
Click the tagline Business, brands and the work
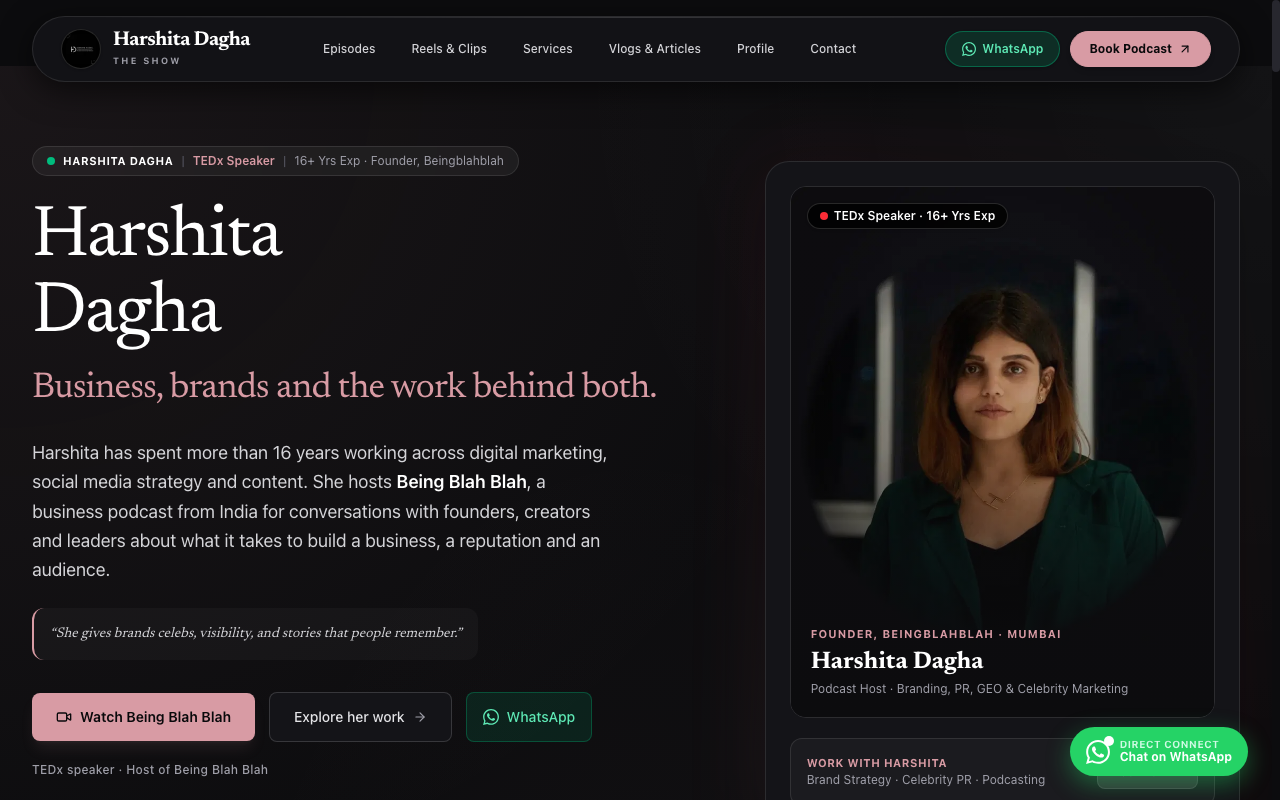(x=345, y=385)
